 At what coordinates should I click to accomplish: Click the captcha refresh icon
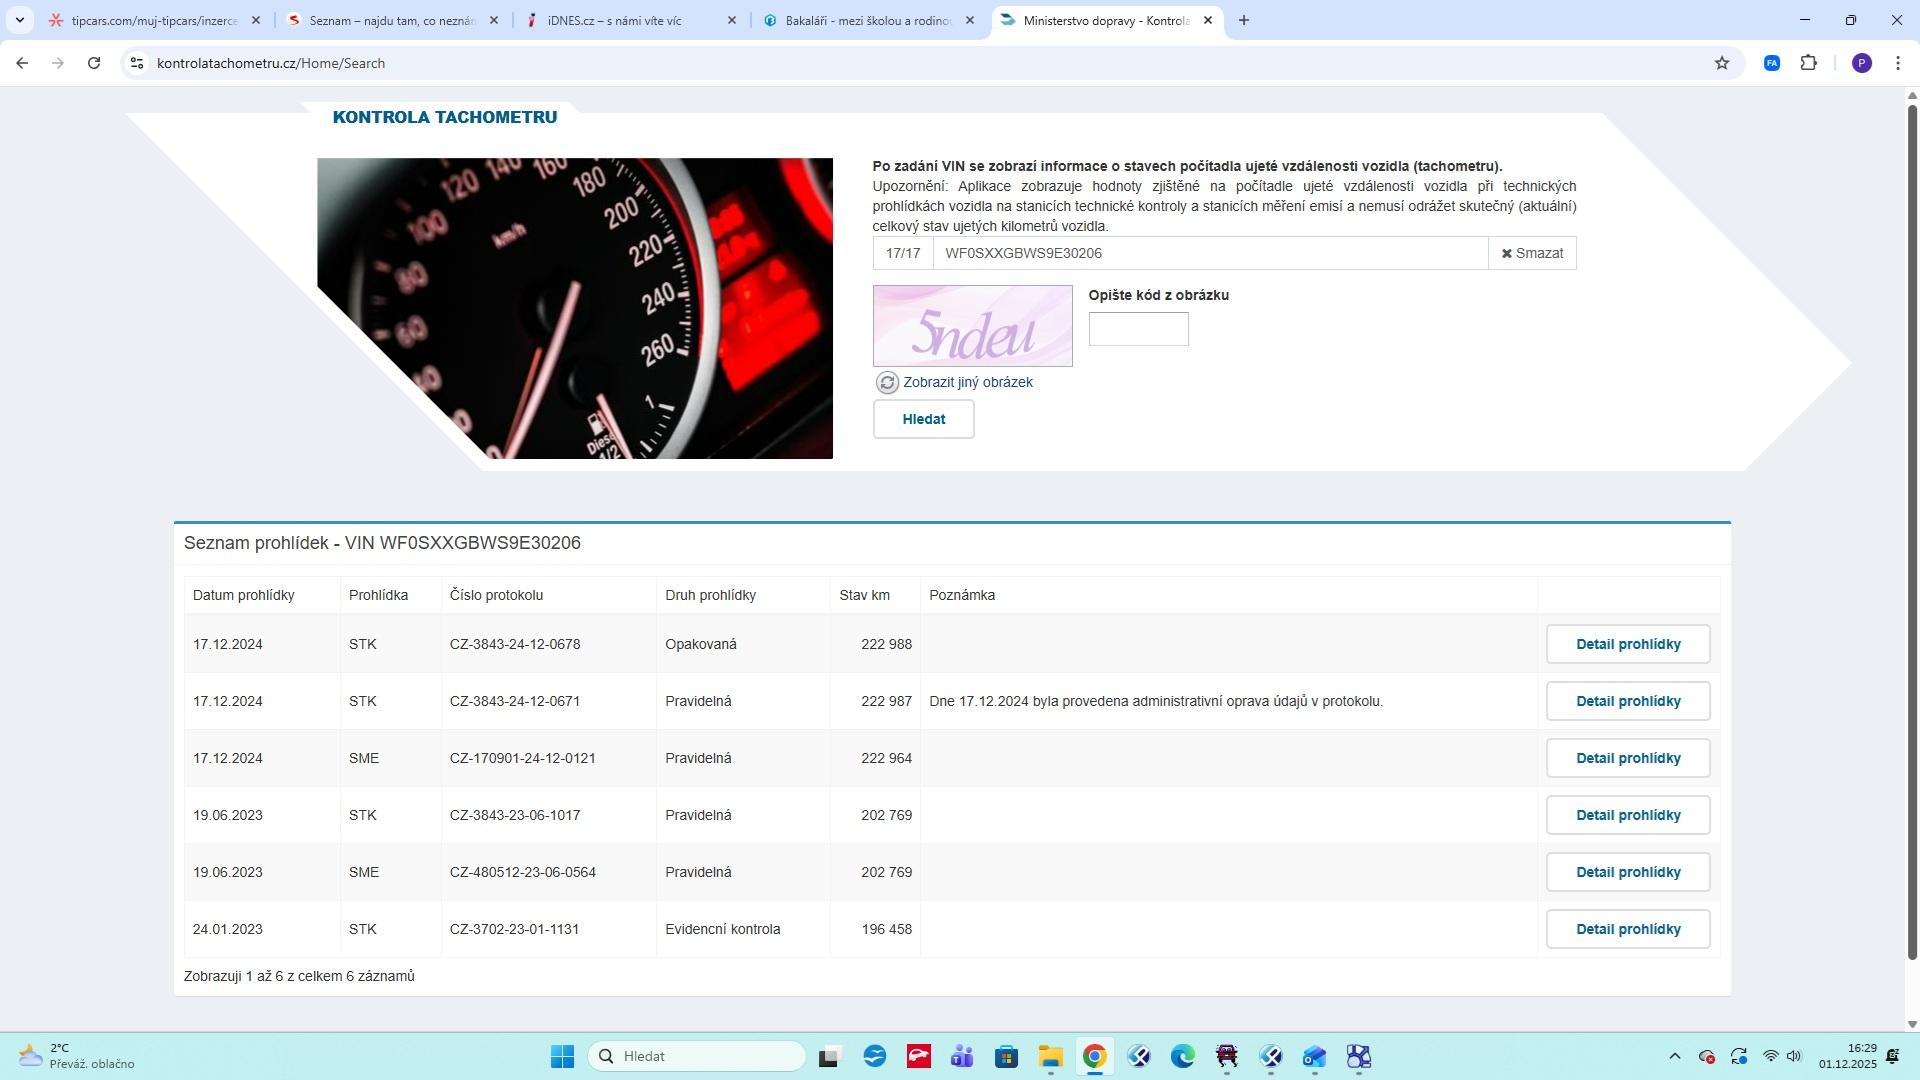[887, 383]
